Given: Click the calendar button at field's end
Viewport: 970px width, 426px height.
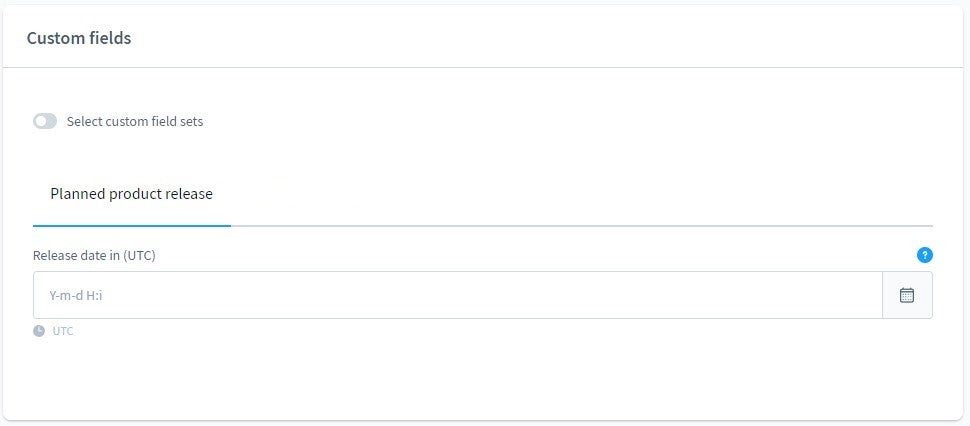Looking at the screenshot, I should 908,295.
